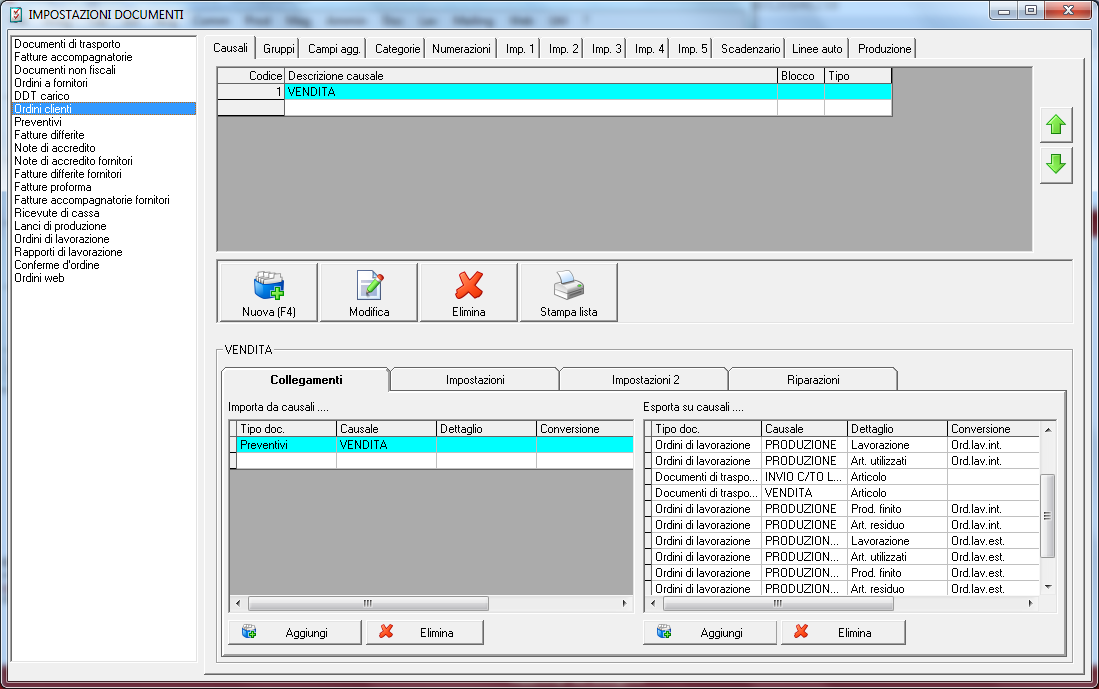The height and width of the screenshot is (689, 1099).
Task: Select Conferme d'ordine in the list
Action: [x=57, y=264]
